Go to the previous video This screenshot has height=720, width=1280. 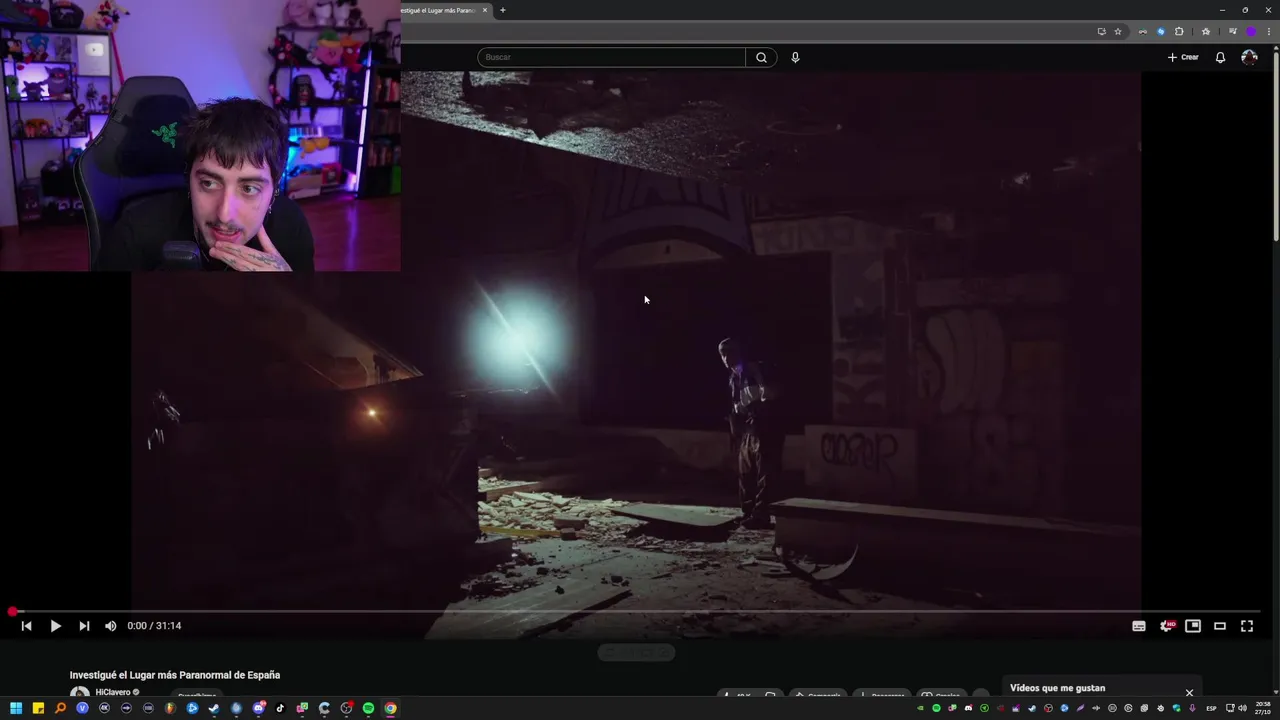[x=27, y=626]
